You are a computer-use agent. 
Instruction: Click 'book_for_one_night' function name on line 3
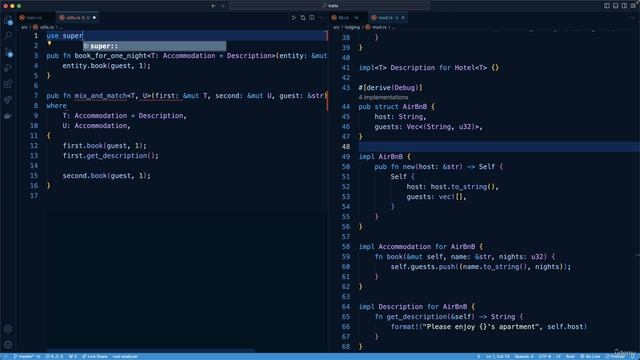[110, 56]
